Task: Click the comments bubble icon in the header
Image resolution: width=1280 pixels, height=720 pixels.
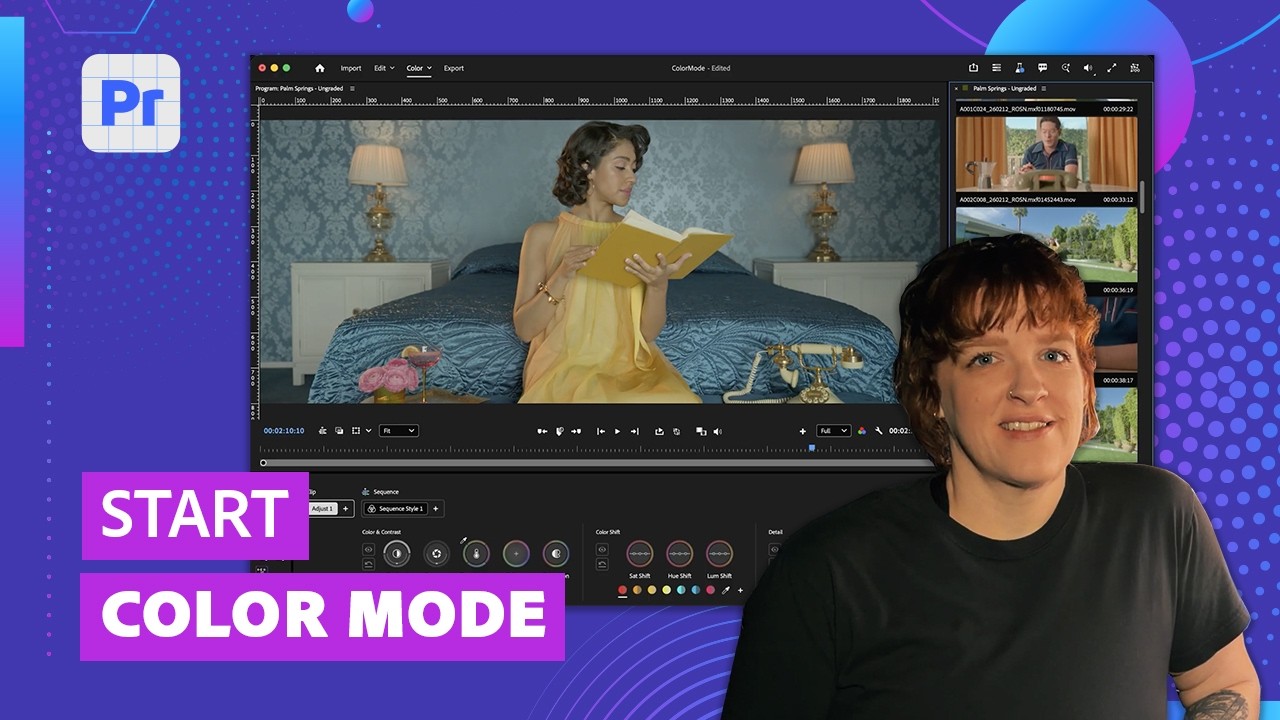Action: point(1043,67)
